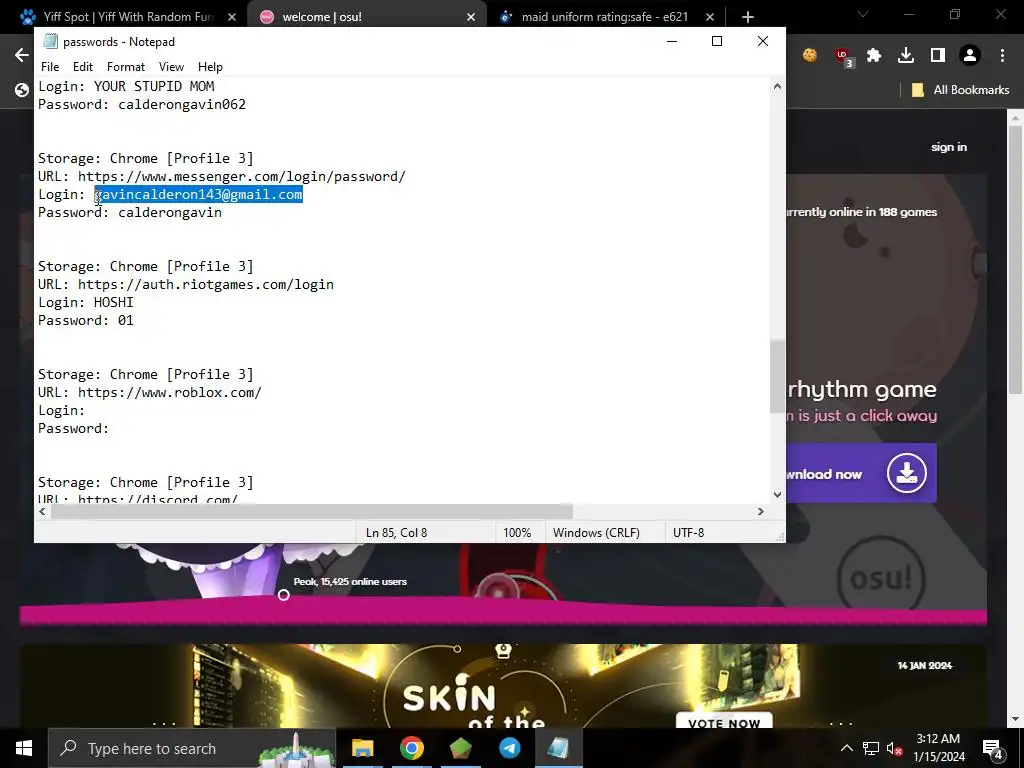Viewport: 1024px width, 768px height.
Task: Click Notepad's horizontal scrollbar thumb
Action: click(312, 511)
